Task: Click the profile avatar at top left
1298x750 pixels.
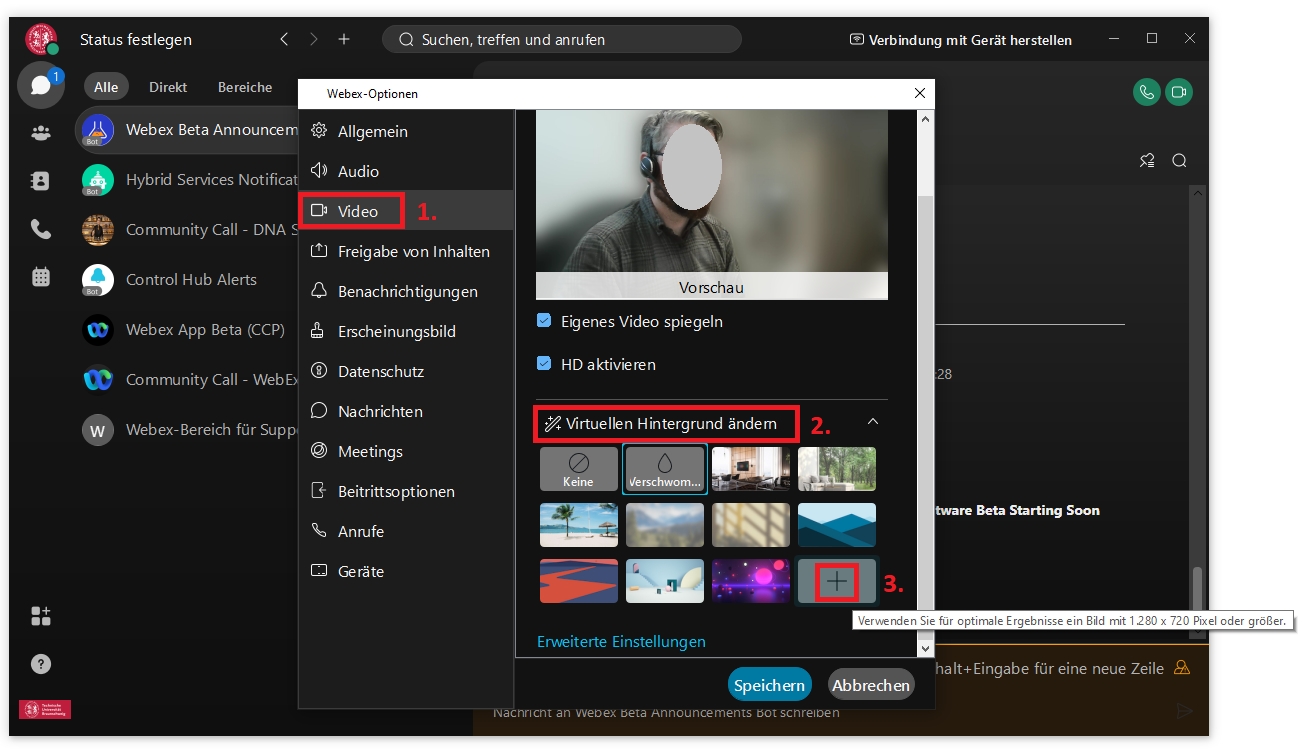Action: [x=41, y=39]
